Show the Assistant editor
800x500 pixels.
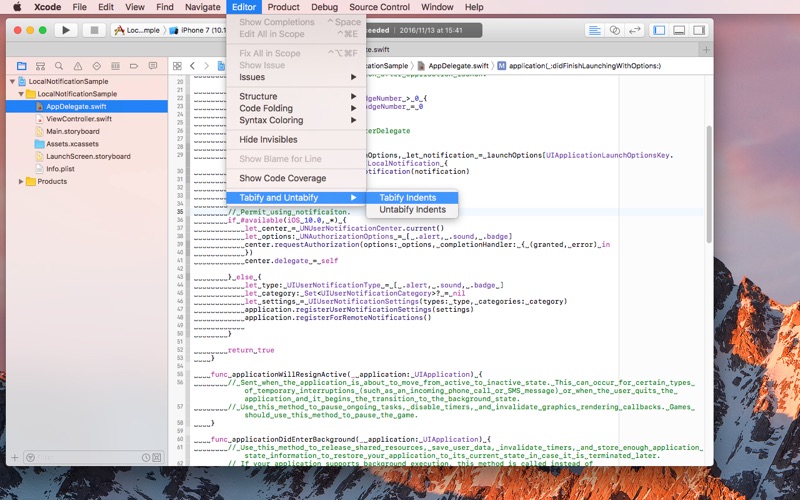[x=615, y=30]
